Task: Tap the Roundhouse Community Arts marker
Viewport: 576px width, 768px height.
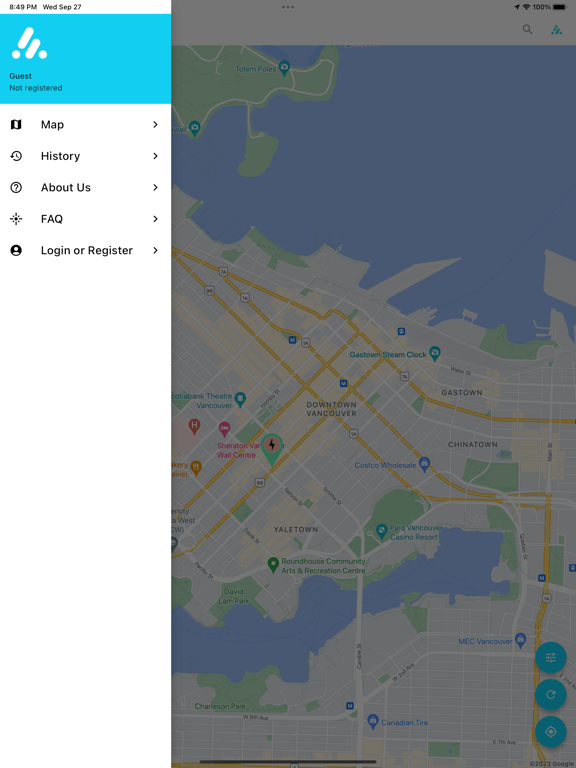Action: [x=273, y=564]
